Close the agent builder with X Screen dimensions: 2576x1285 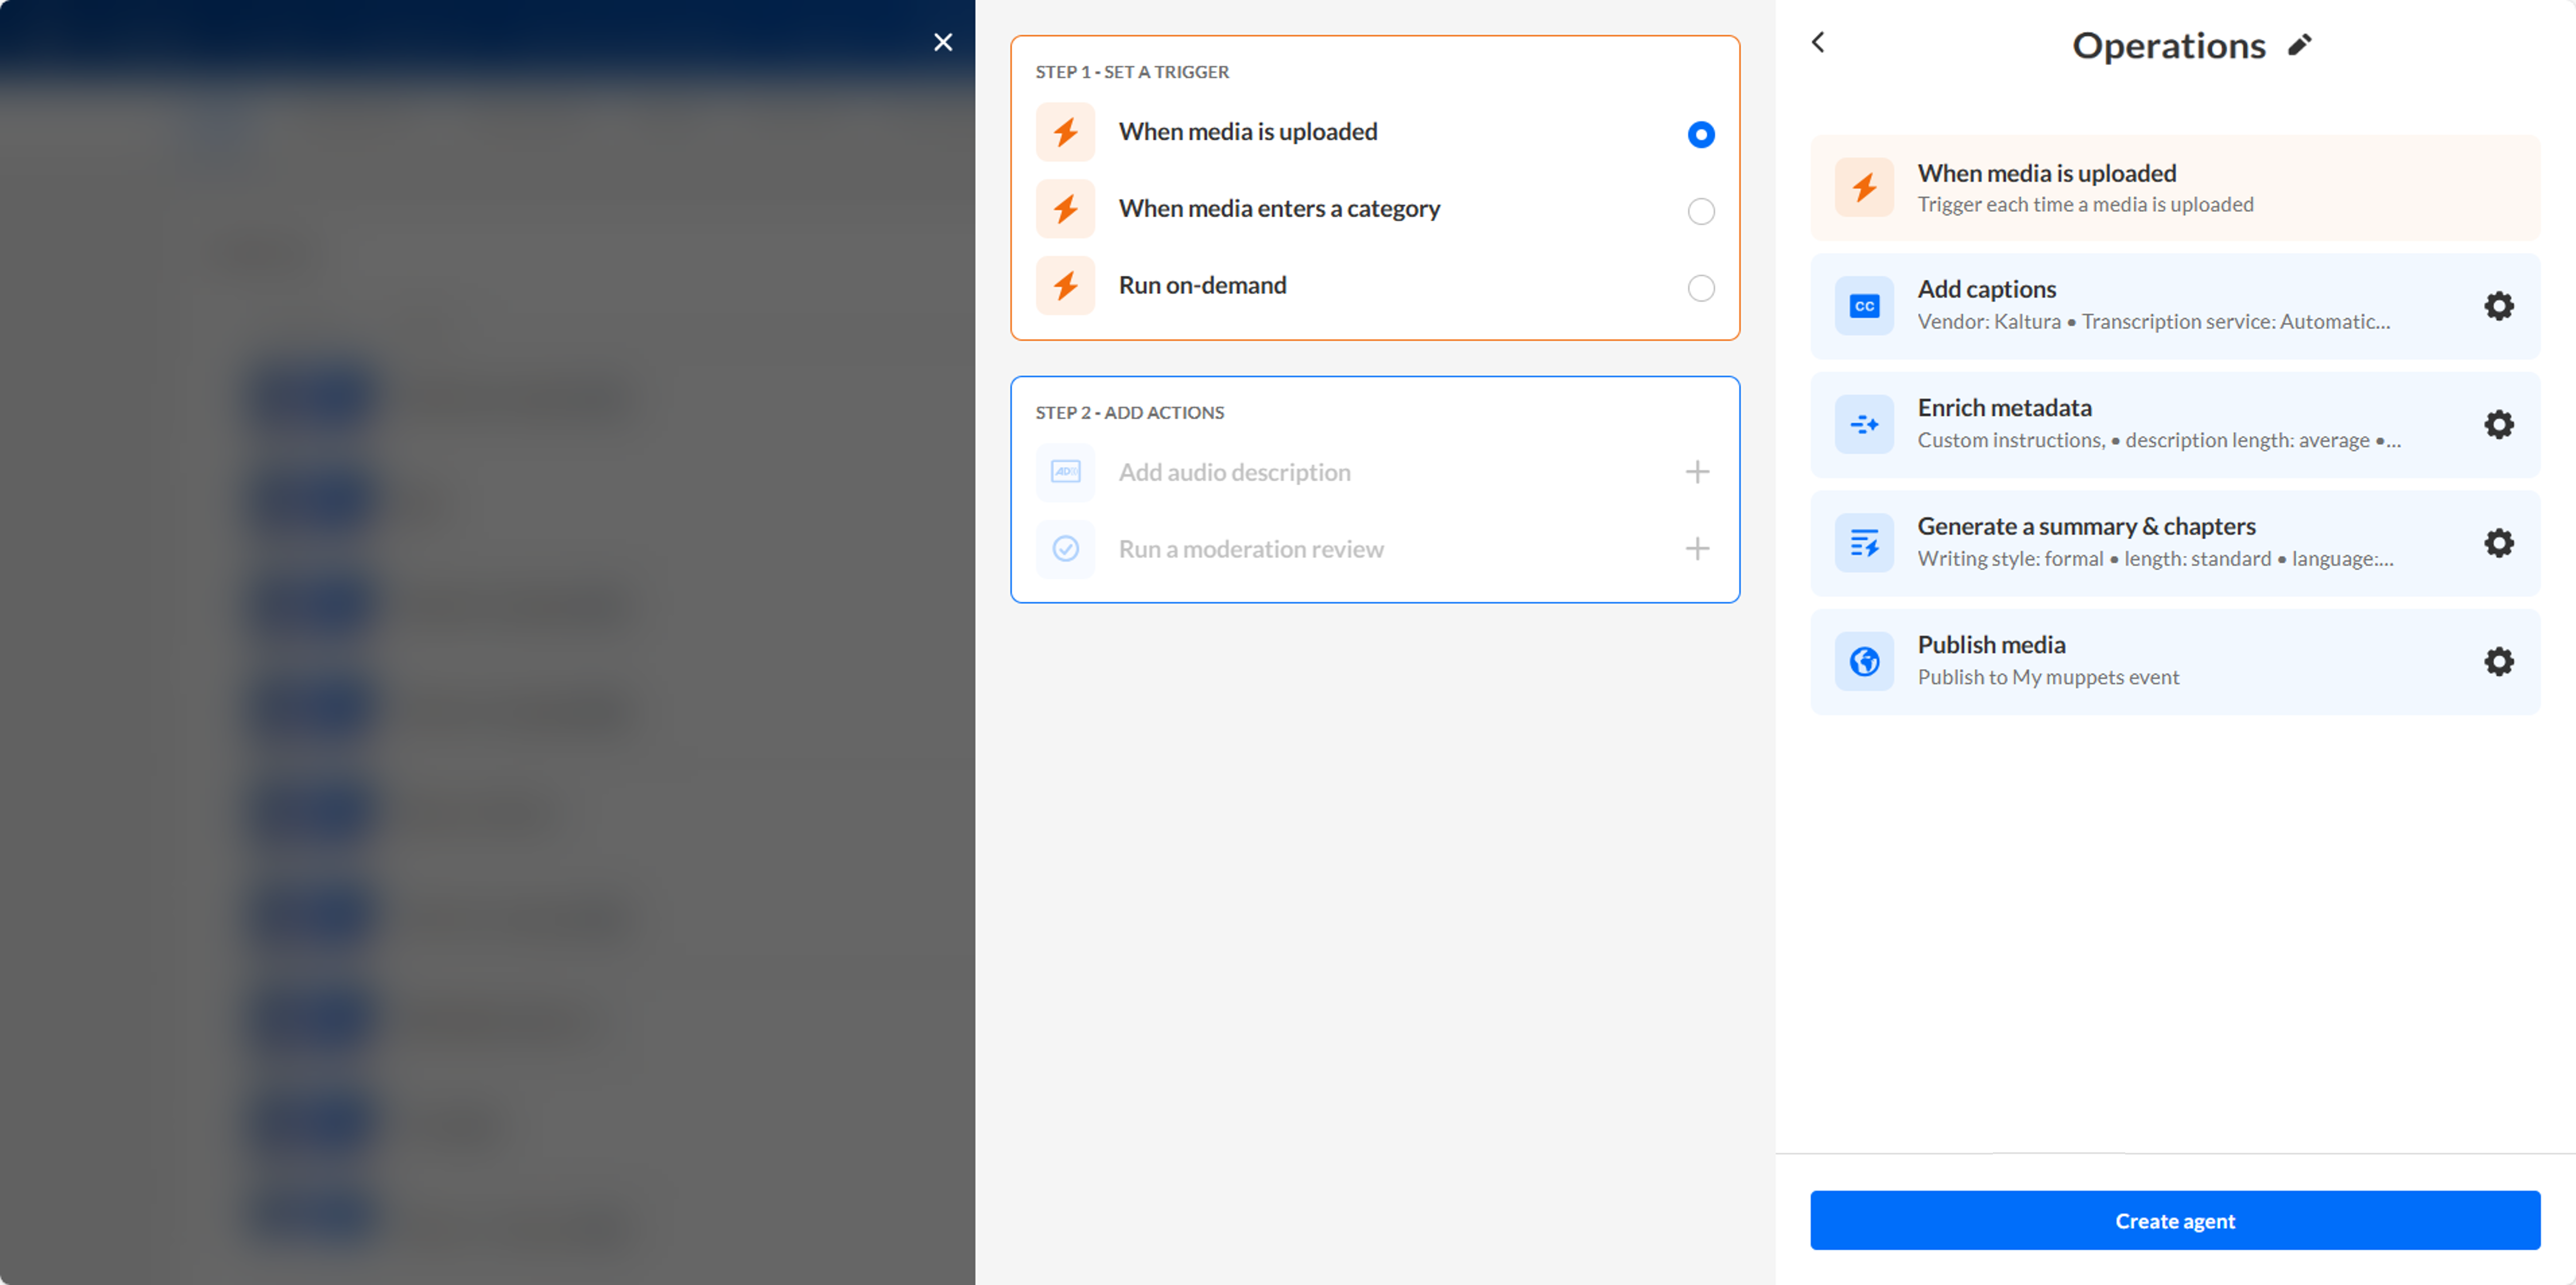[x=942, y=42]
